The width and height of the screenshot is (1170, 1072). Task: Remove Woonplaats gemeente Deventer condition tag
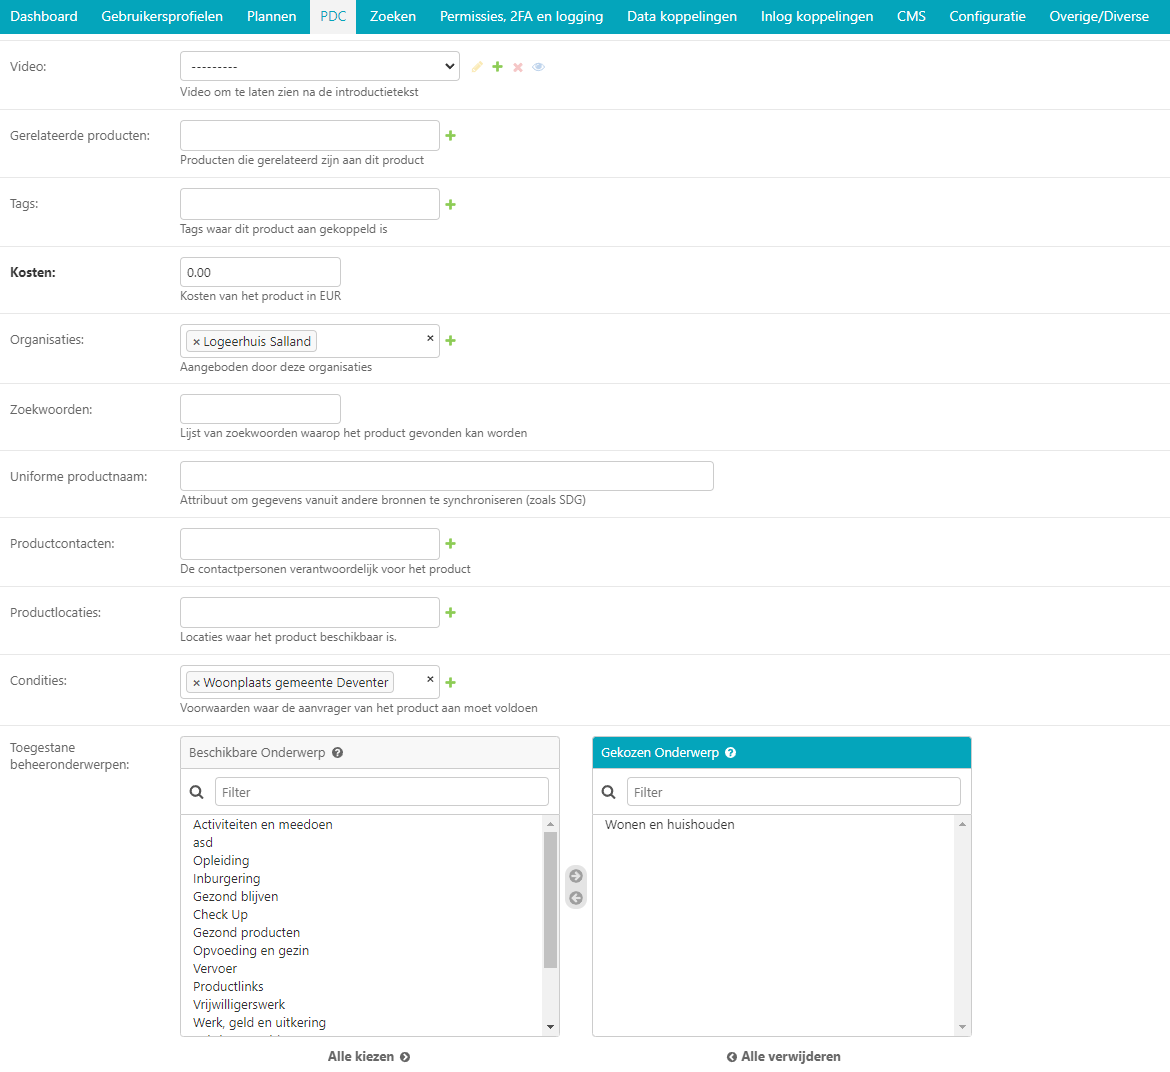point(196,683)
